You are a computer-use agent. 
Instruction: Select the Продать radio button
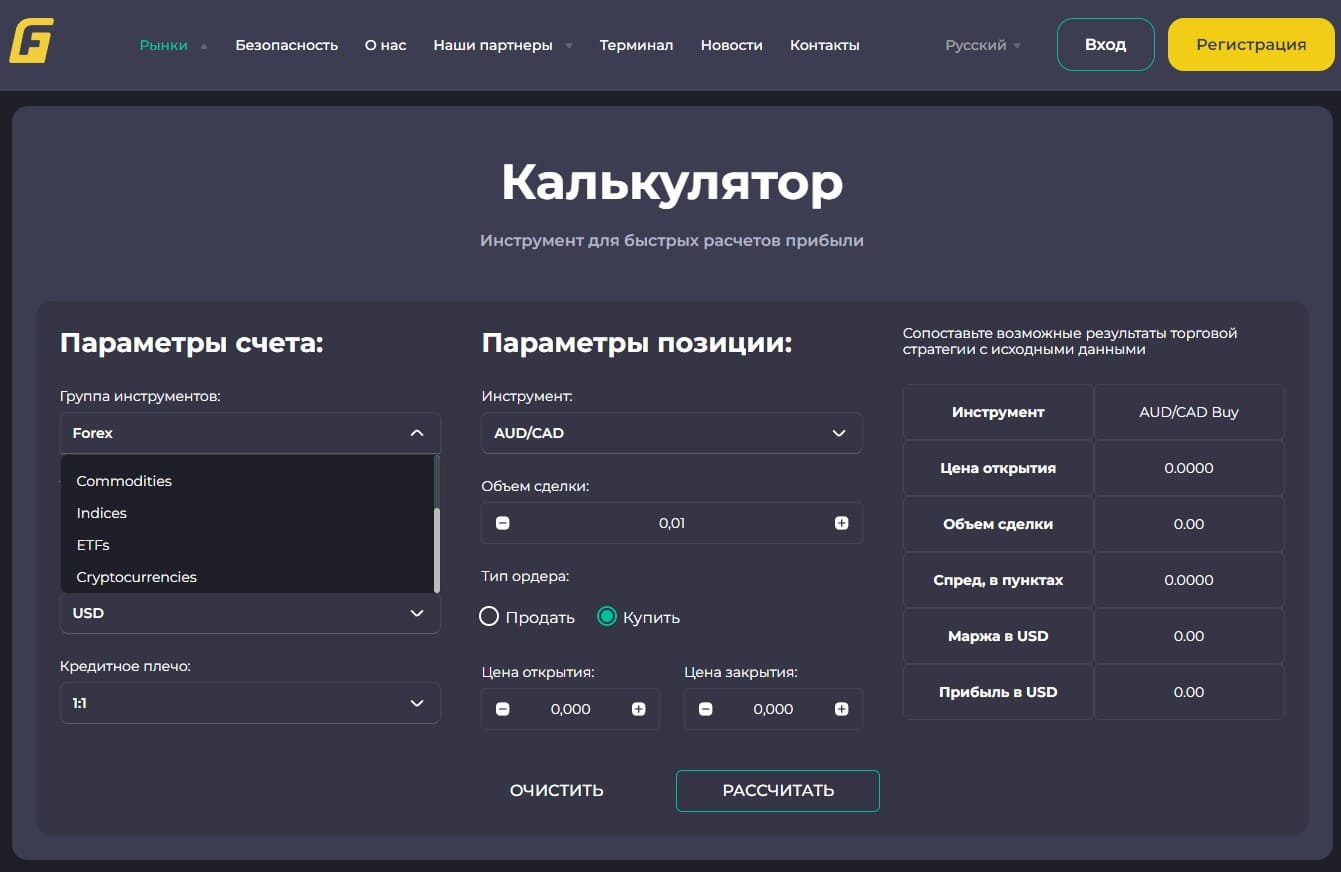pos(489,617)
